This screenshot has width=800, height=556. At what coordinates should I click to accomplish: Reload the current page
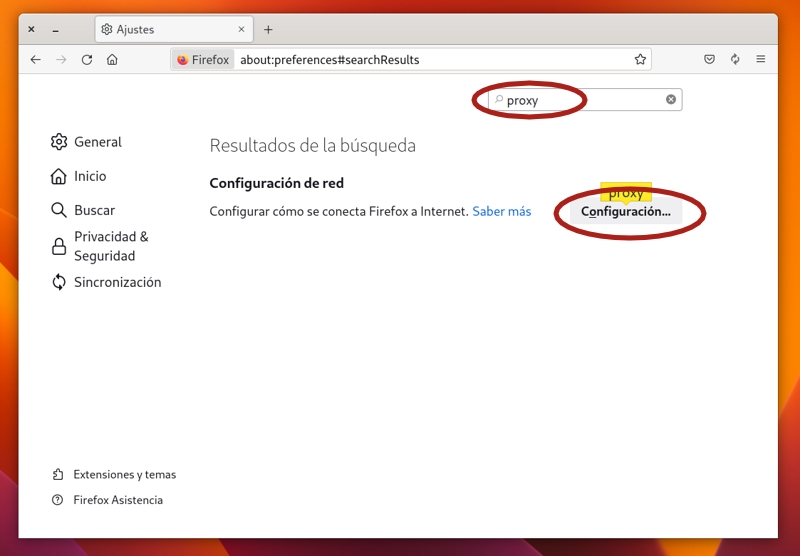pos(87,59)
